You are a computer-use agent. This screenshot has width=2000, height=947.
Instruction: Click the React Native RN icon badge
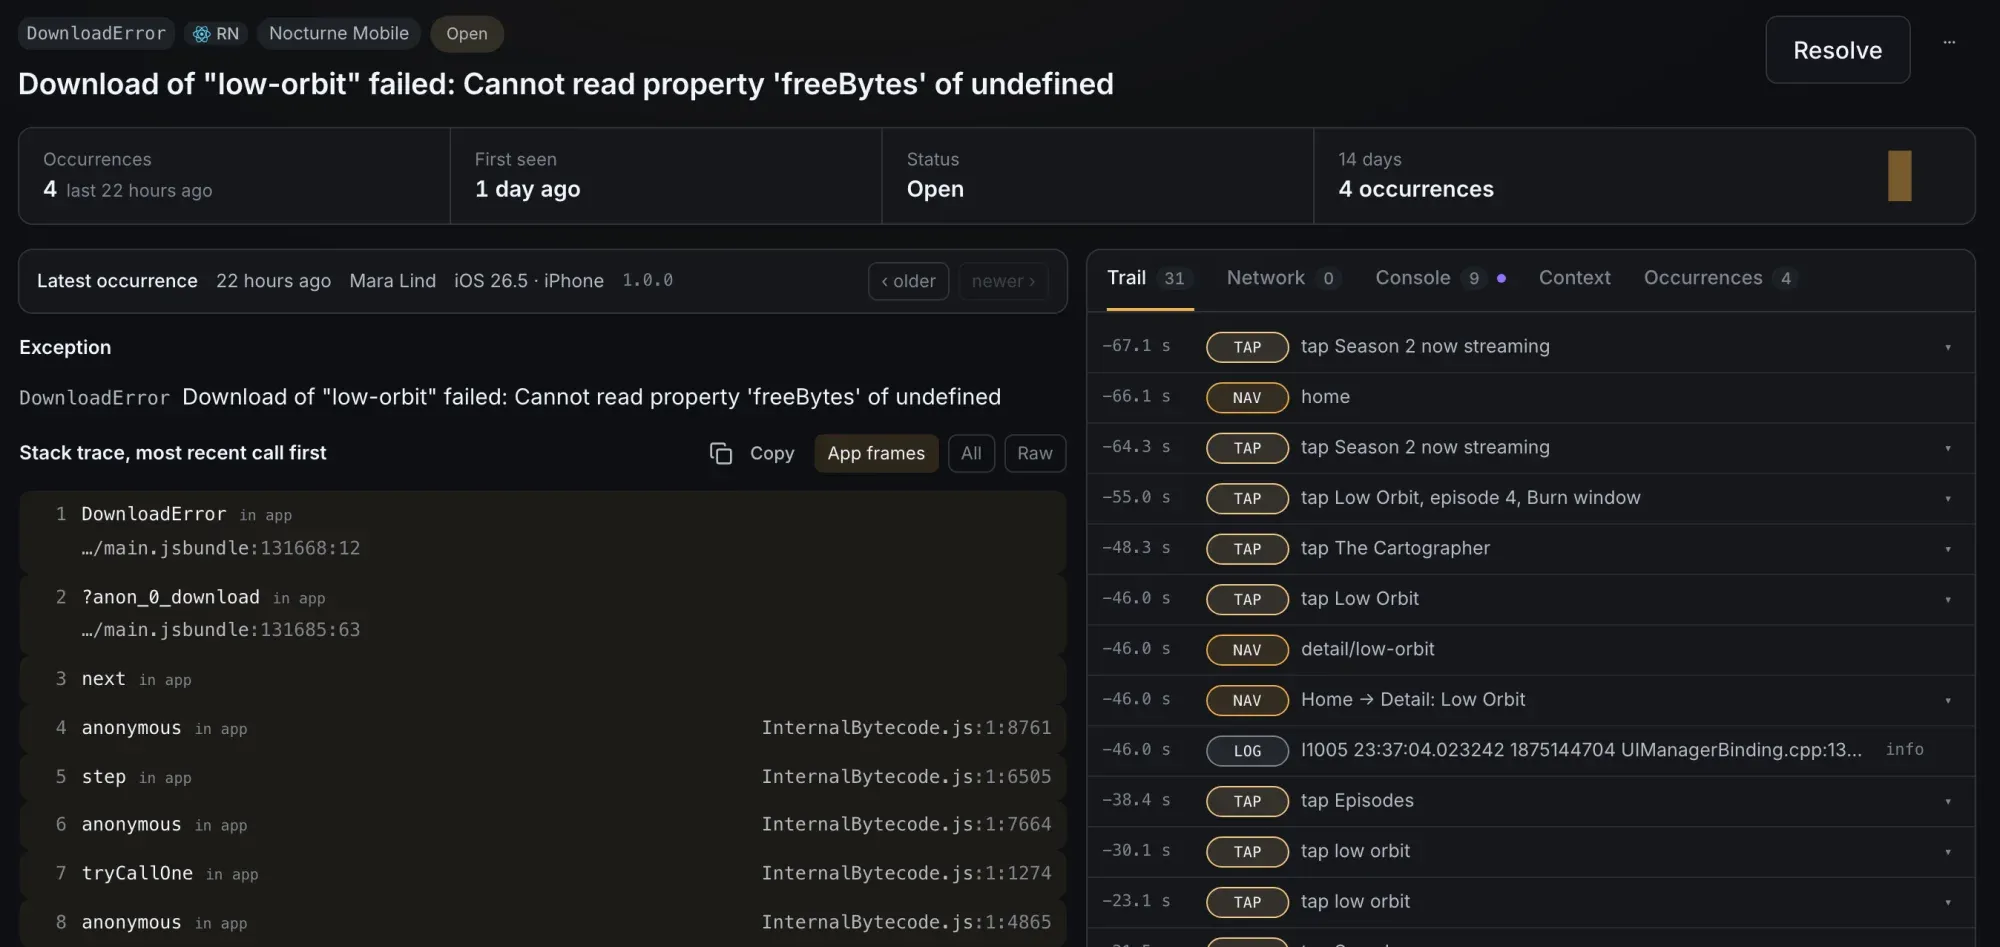[x=216, y=34]
